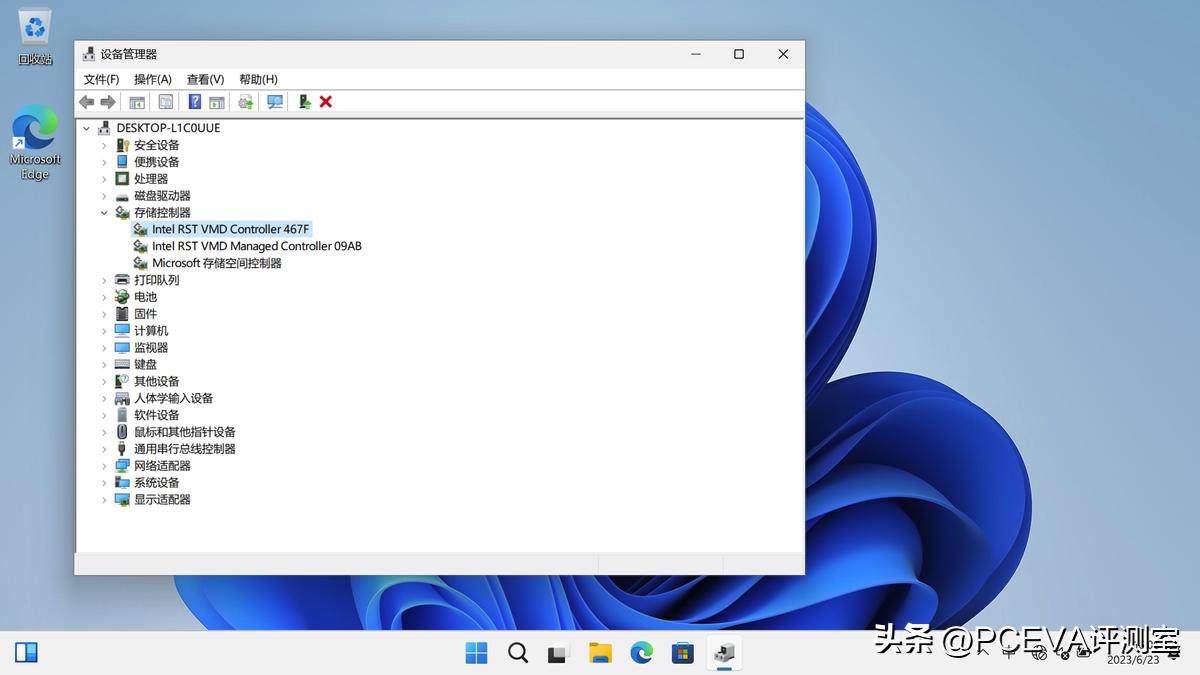Click the 网络适配器 network icon
The height and width of the screenshot is (675, 1200).
pyautogui.click(x=122, y=466)
